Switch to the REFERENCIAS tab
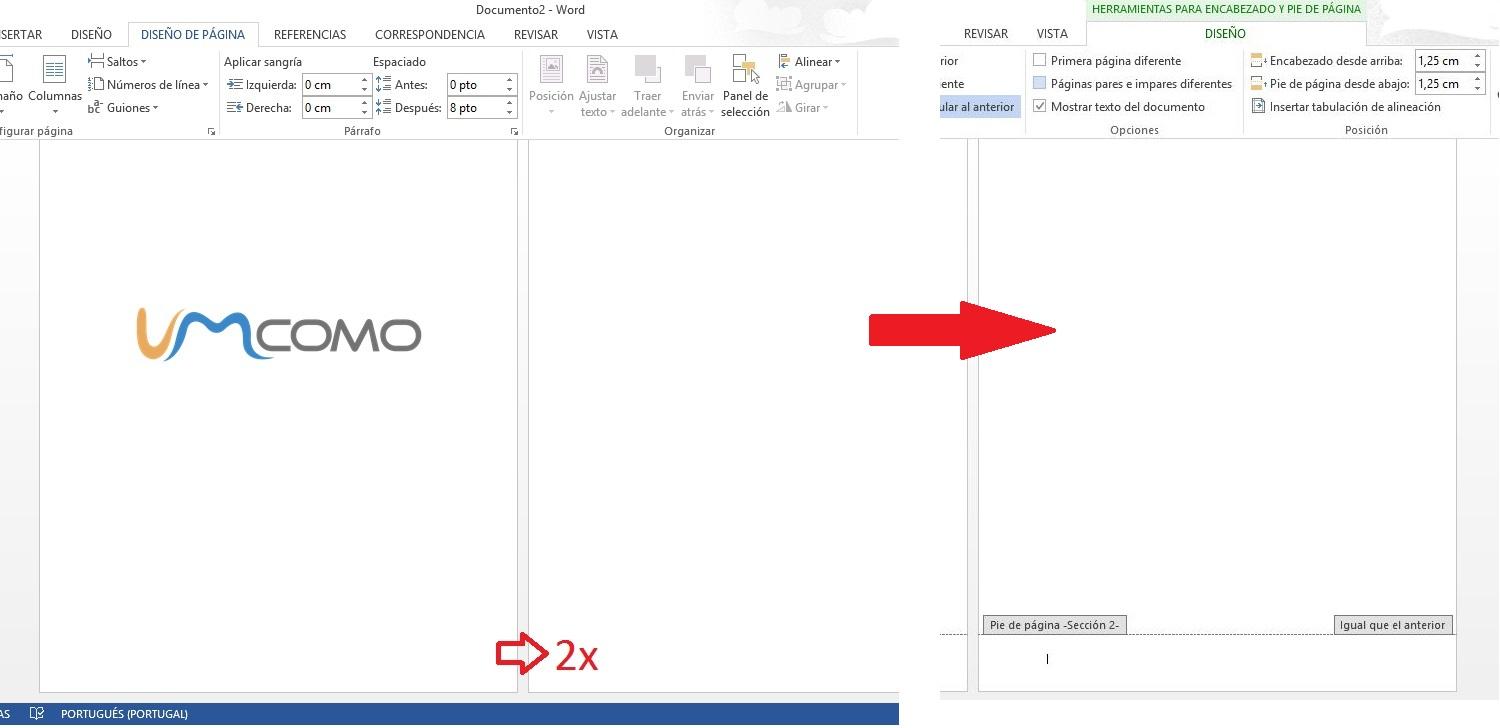The image size is (1500, 728). [310, 35]
